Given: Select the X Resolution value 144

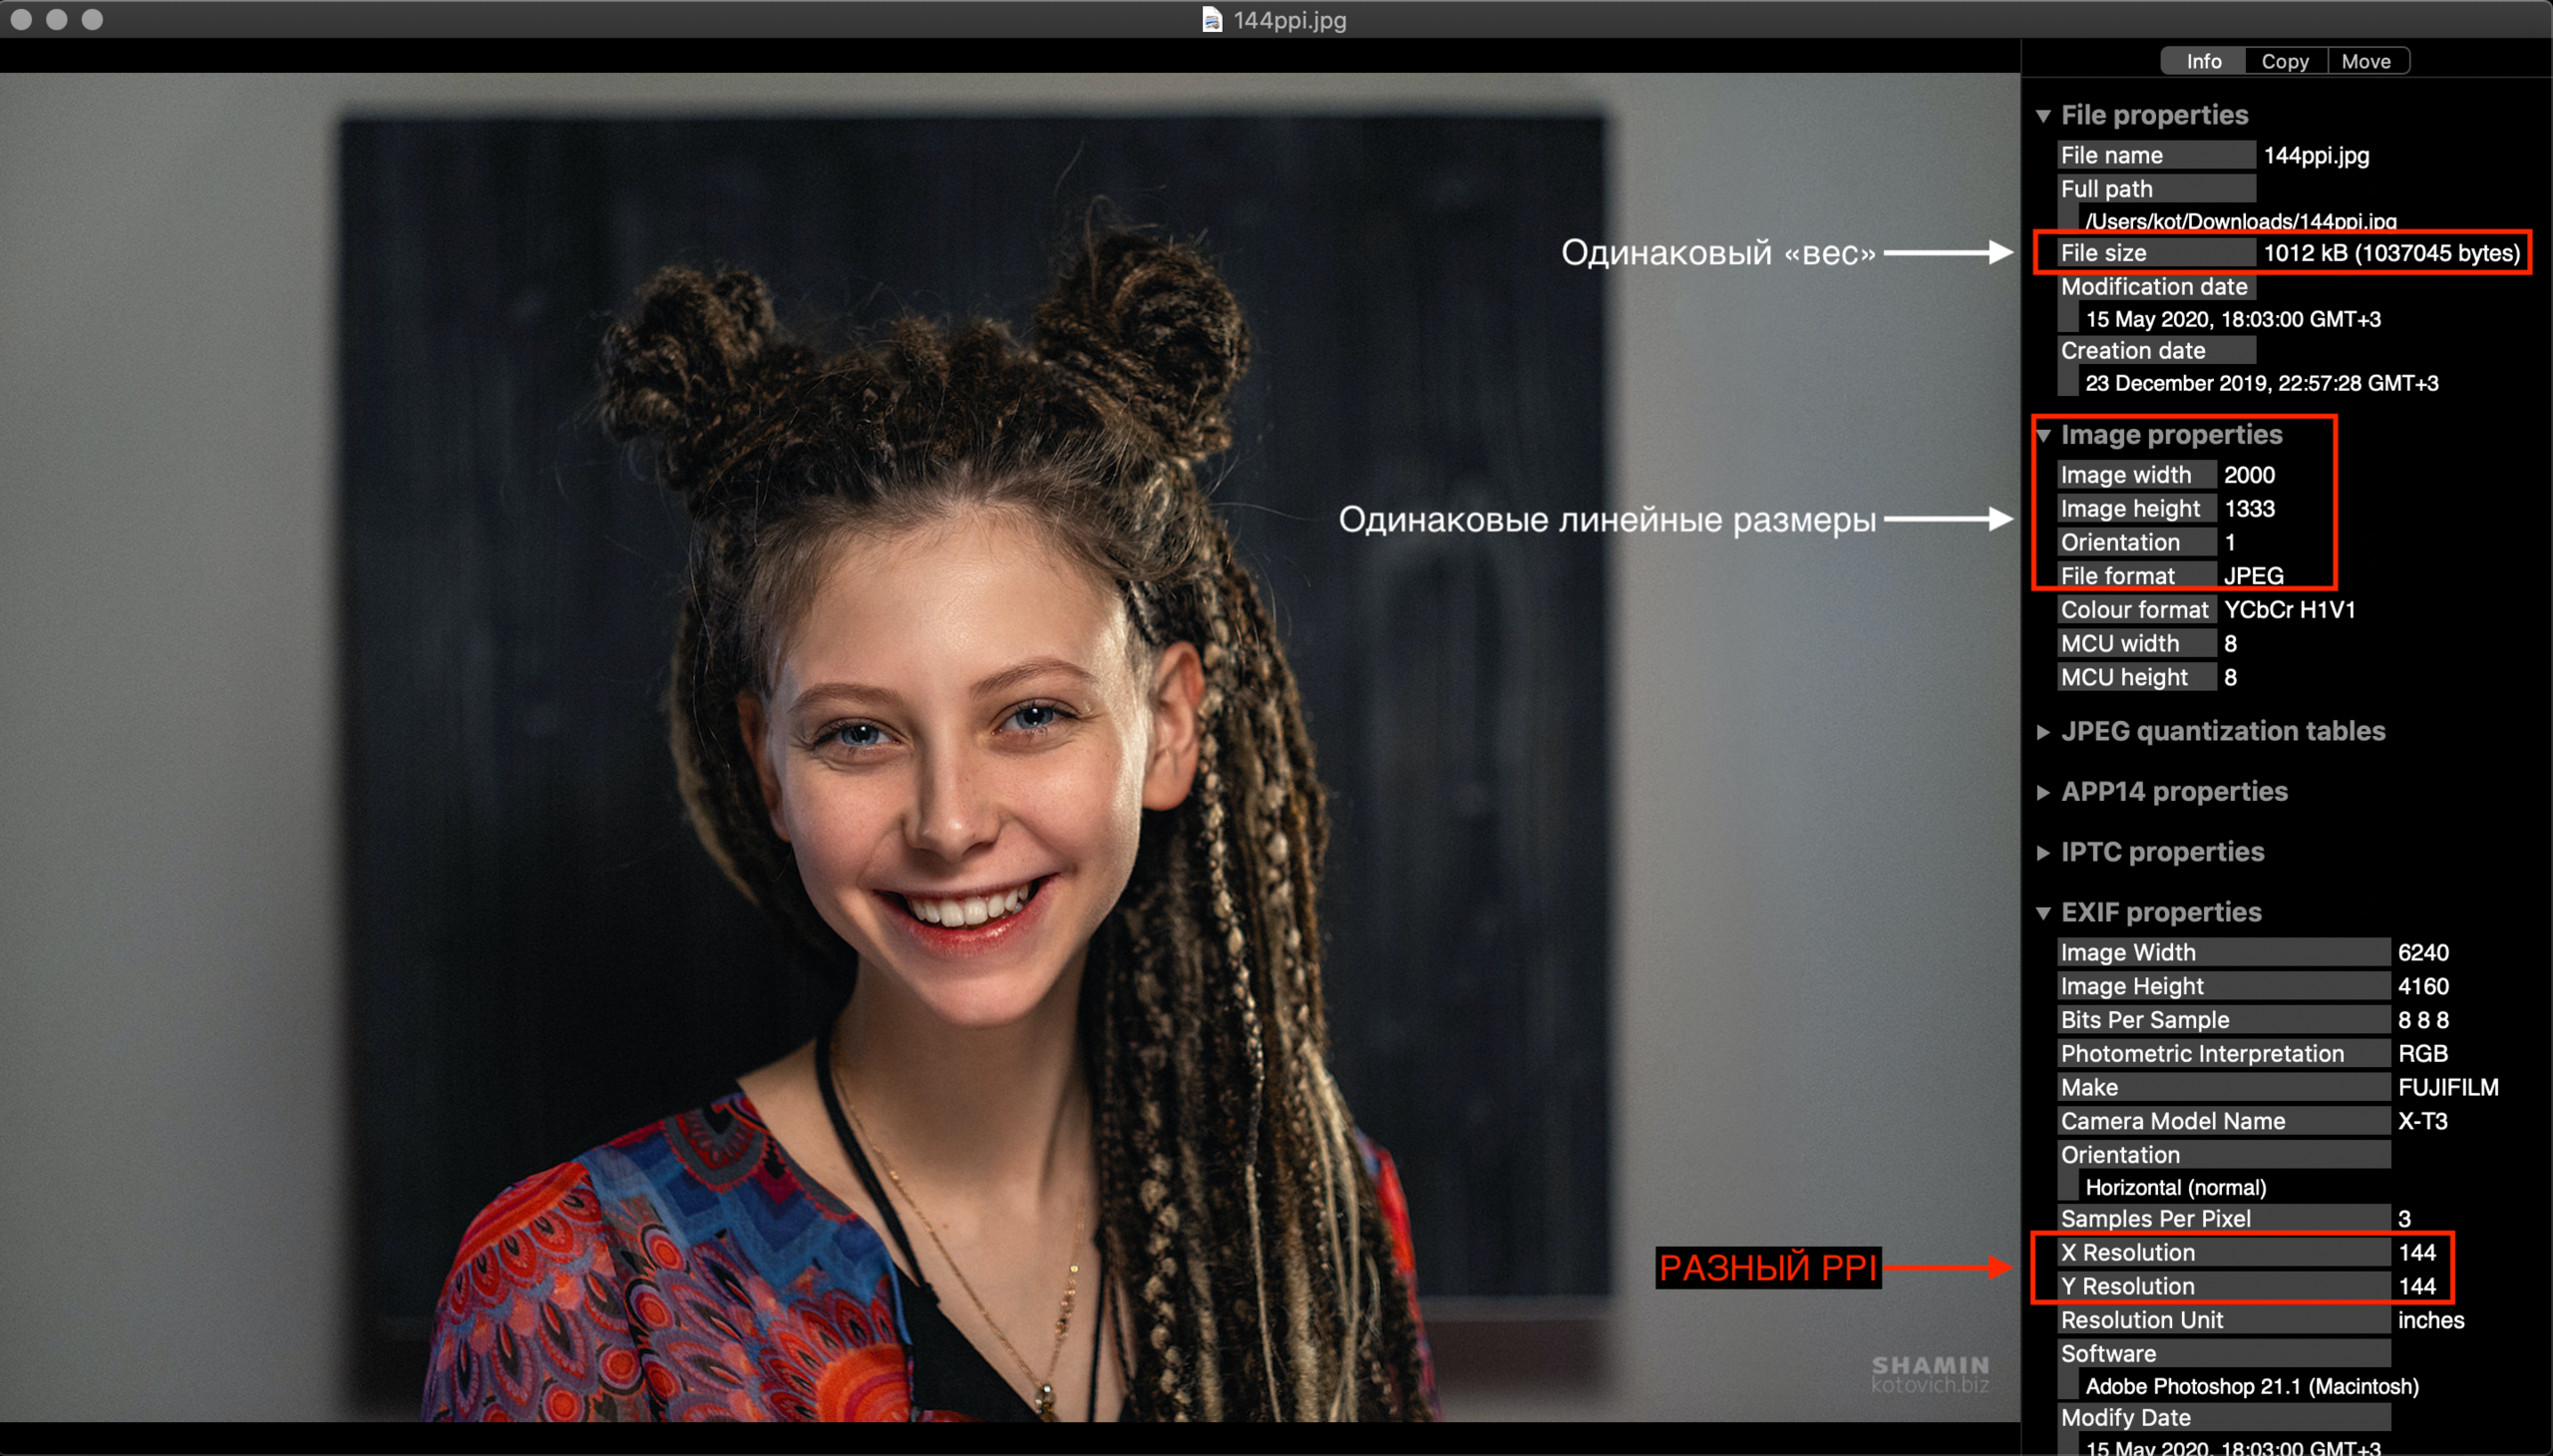Looking at the screenshot, I should pyautogui.click(x=2416, y=1252).
